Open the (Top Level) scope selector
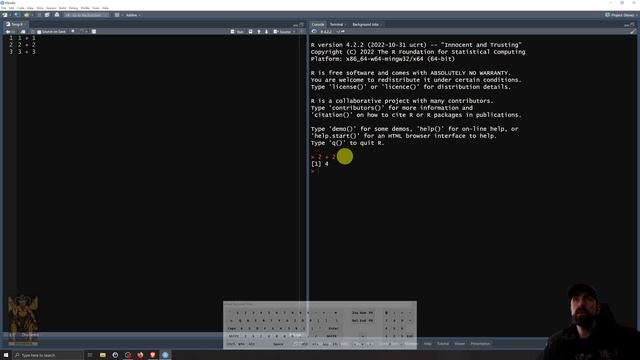The image size is (640, 360). [31, 335]
